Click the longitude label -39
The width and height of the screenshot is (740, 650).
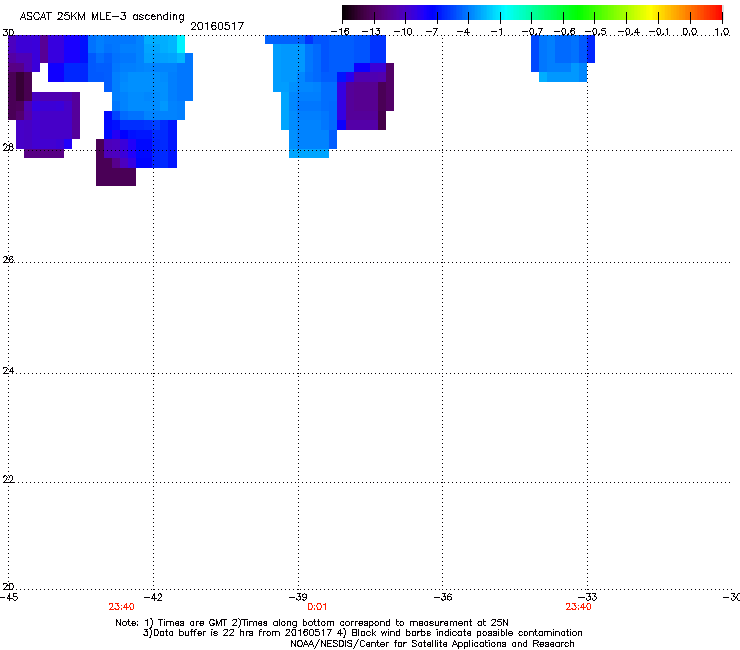[x=298, y=598]
